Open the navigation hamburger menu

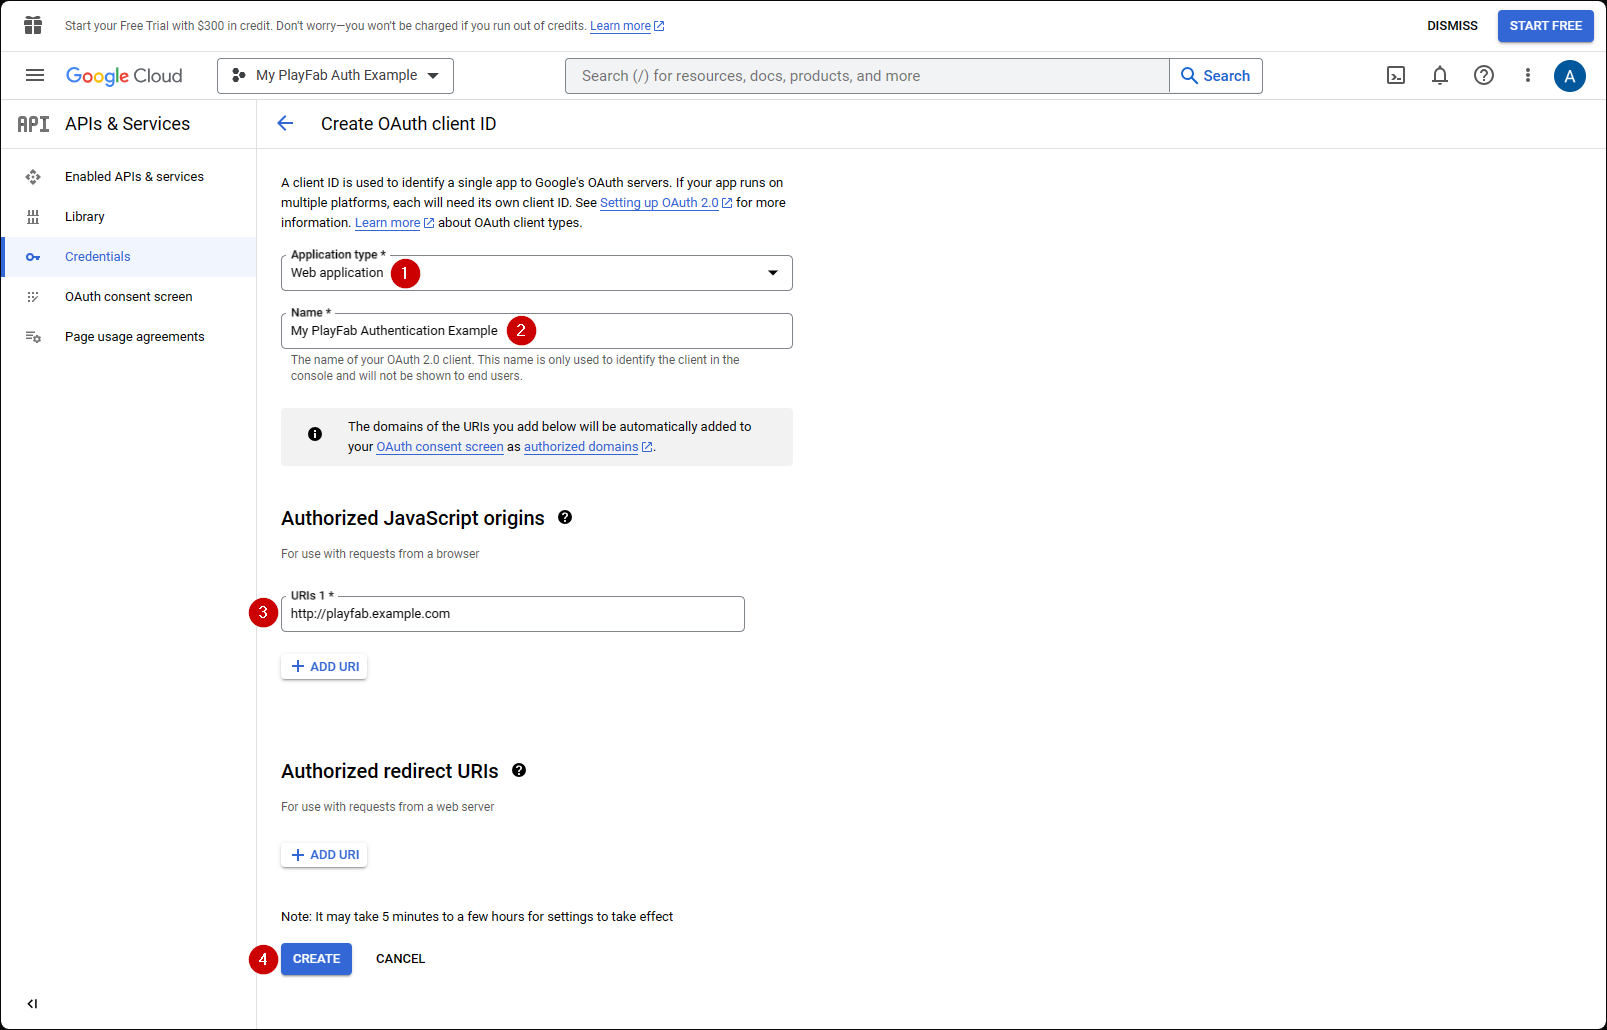click(x=34, y=75)
